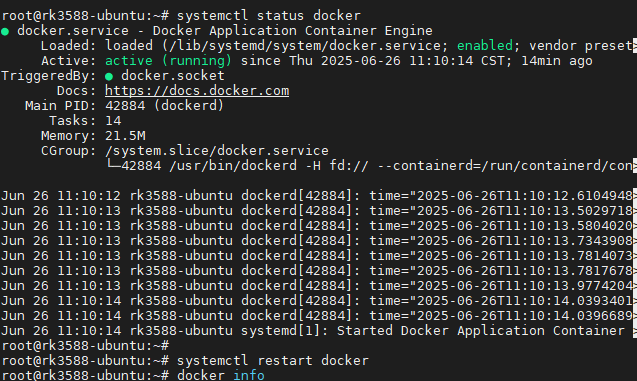Click the green docker.socket status dot

(109, 76)
